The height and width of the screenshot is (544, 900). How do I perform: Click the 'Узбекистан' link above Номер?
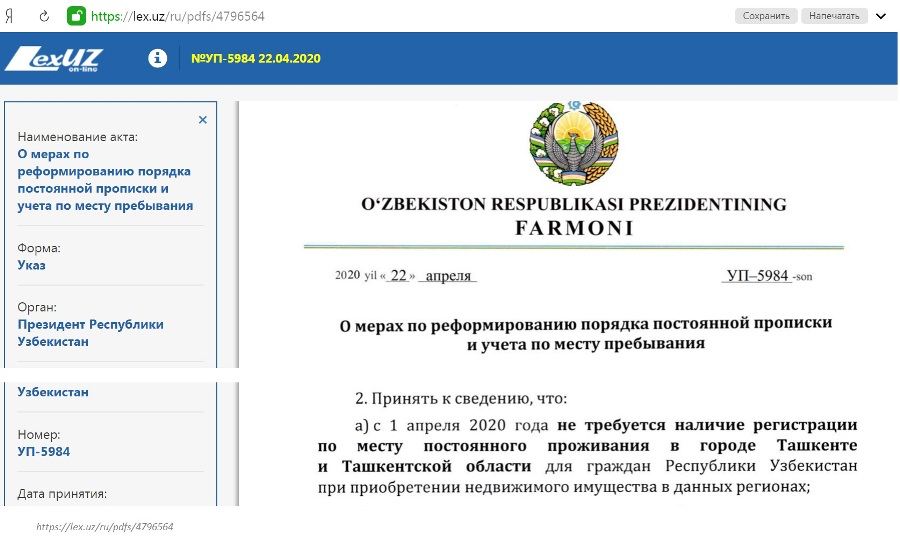coord(53,392)
